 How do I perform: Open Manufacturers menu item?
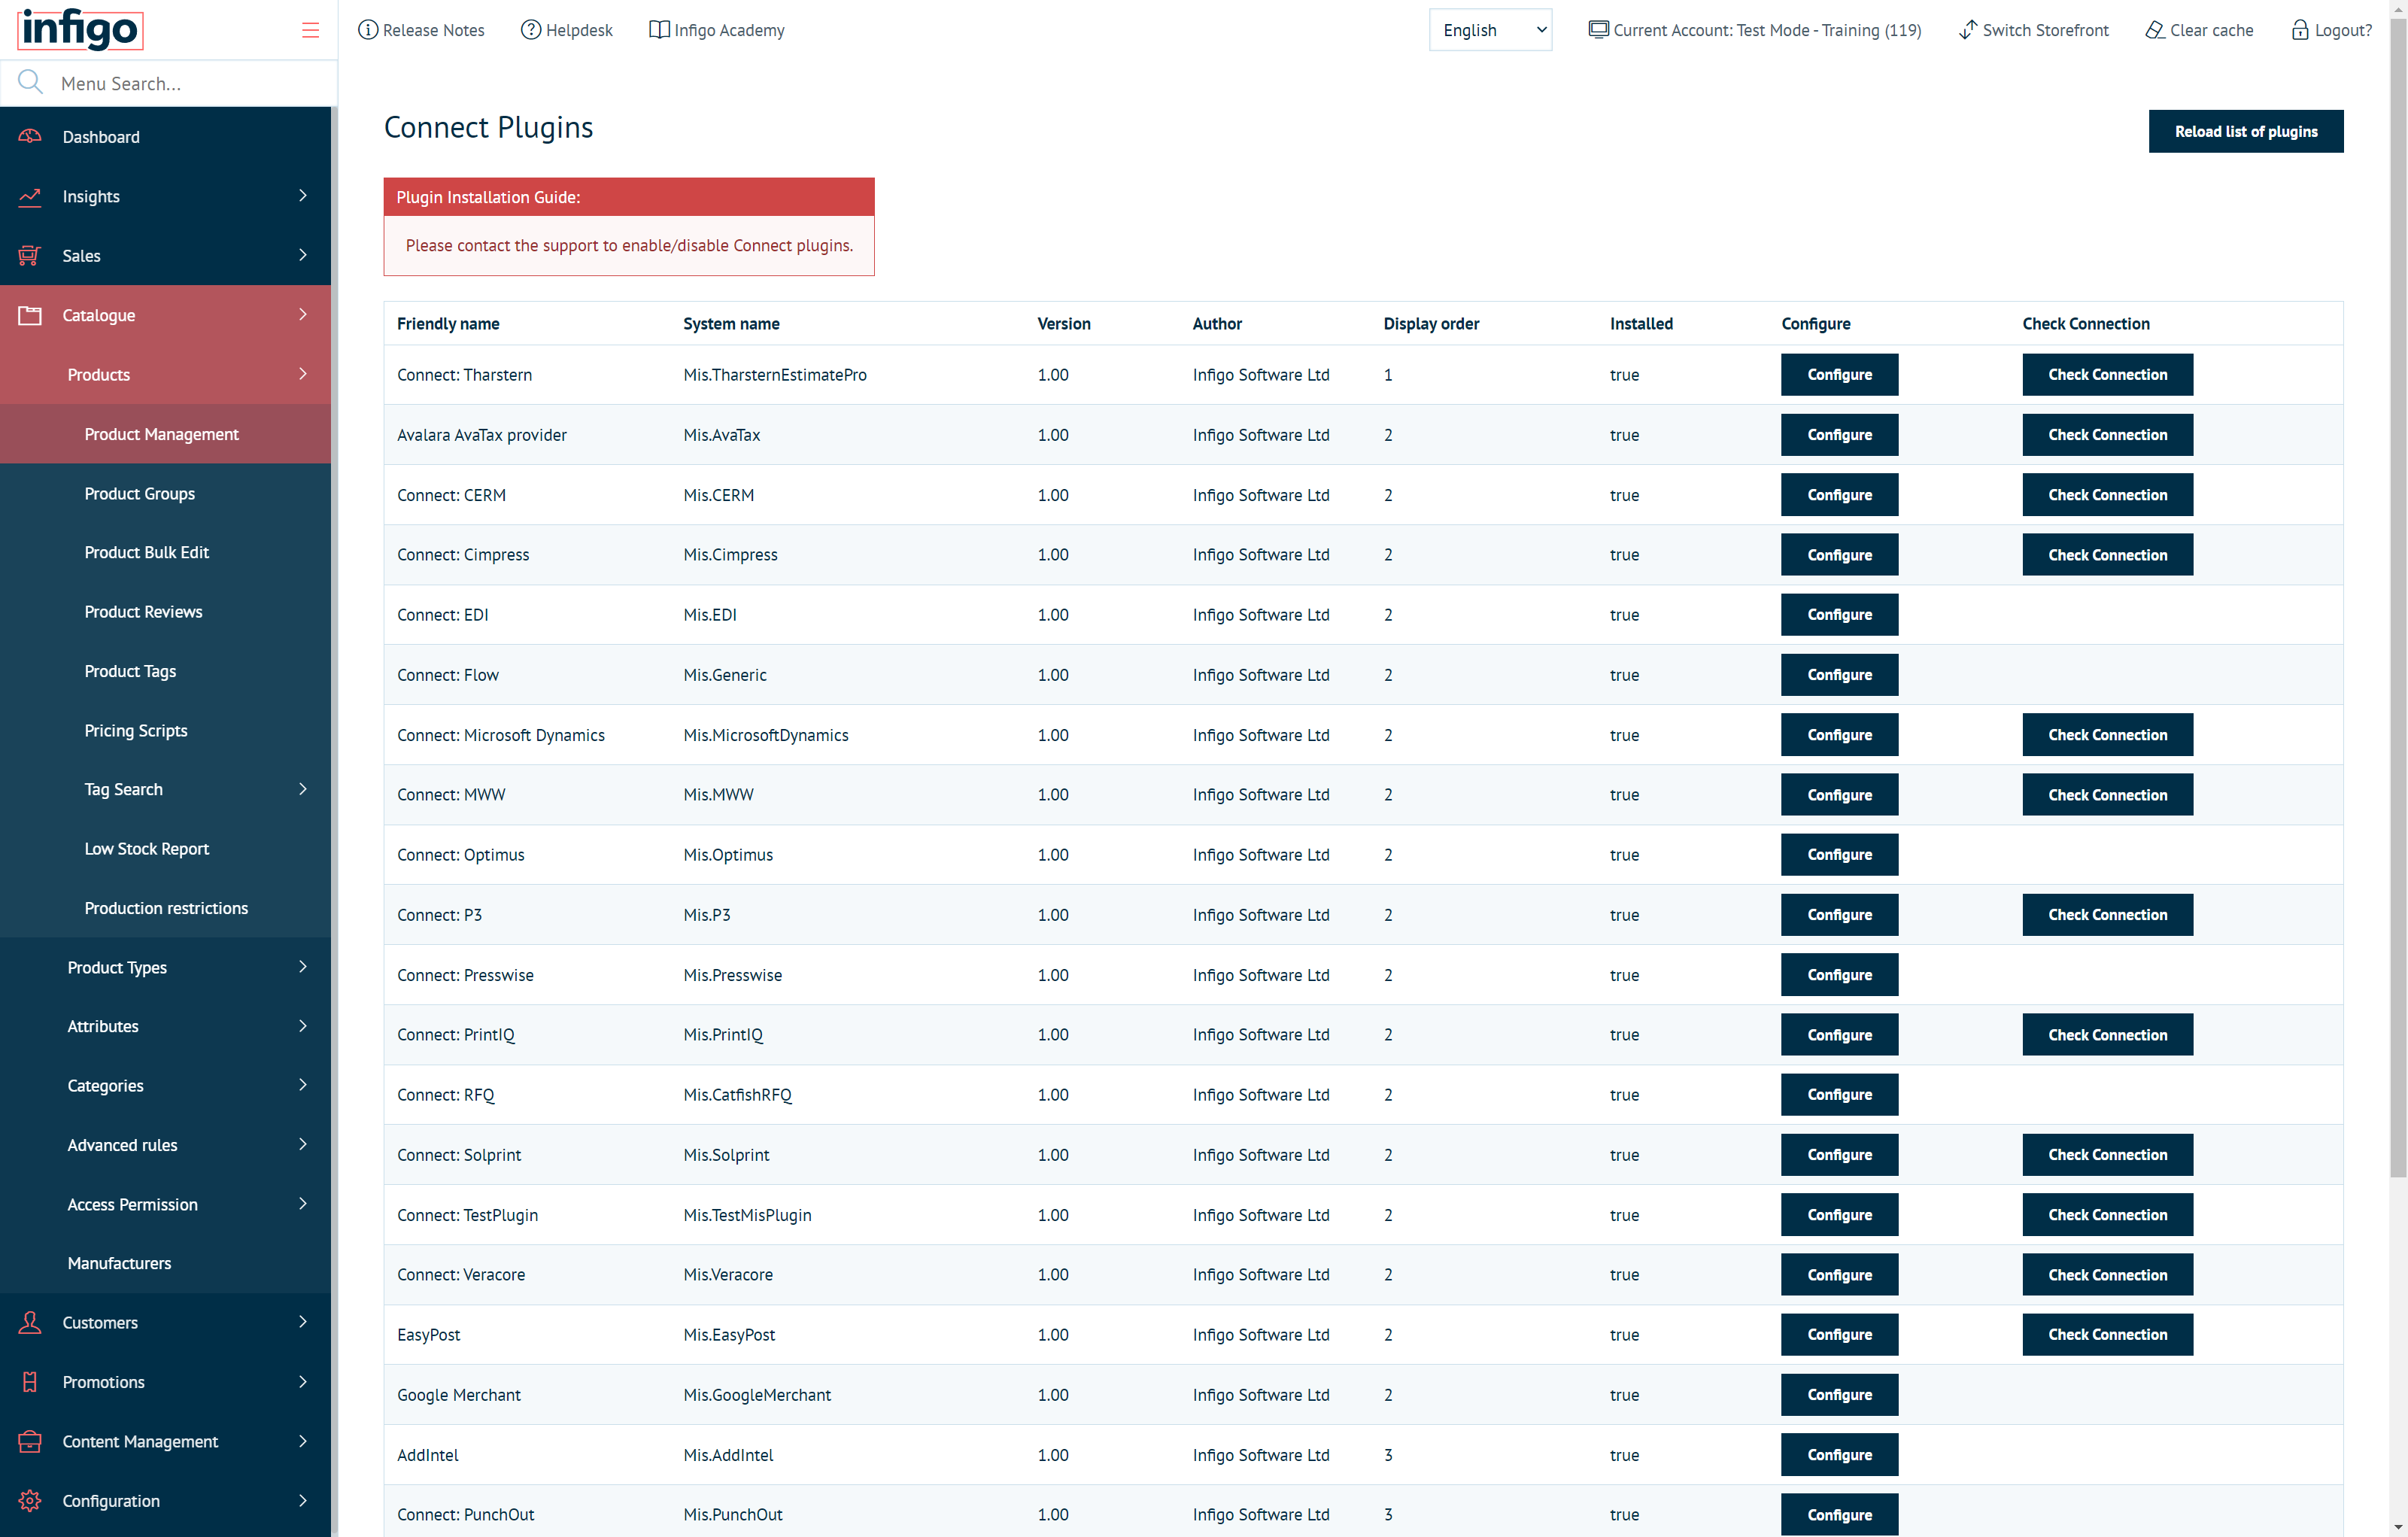[x=165, y=1263]
